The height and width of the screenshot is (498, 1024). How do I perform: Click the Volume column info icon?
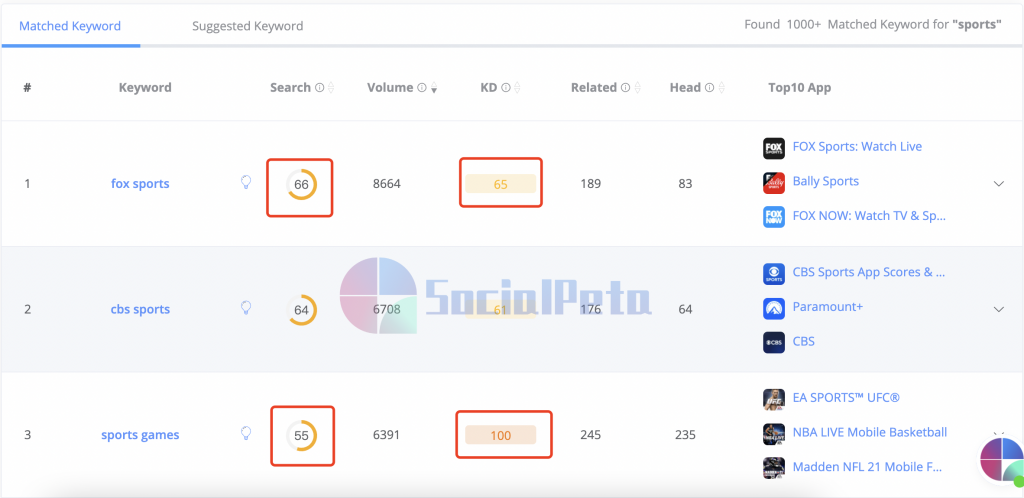[x=422, y=87]
